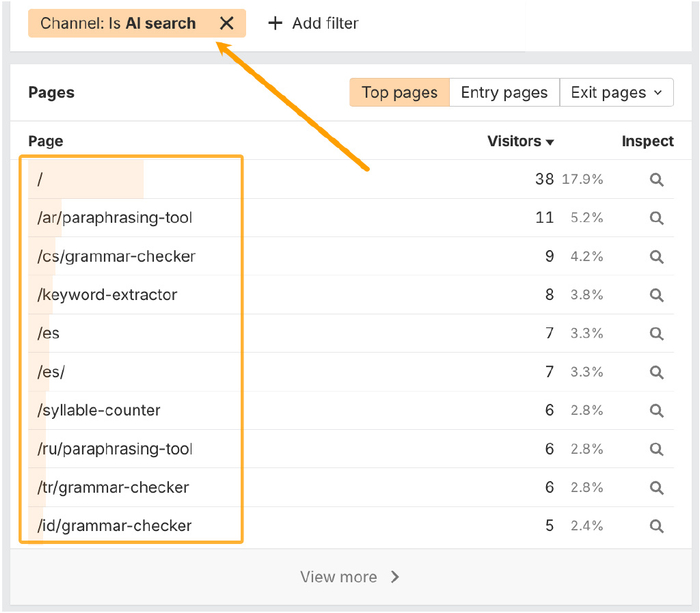Inspect the /cs/grammar-checker page

click(x=656, y=257)
